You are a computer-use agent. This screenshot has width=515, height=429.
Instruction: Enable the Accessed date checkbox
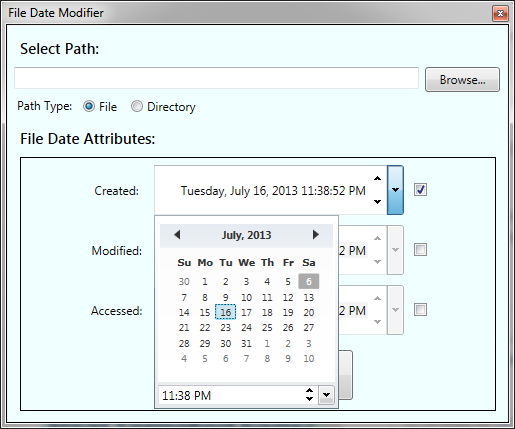coord(420,309)
